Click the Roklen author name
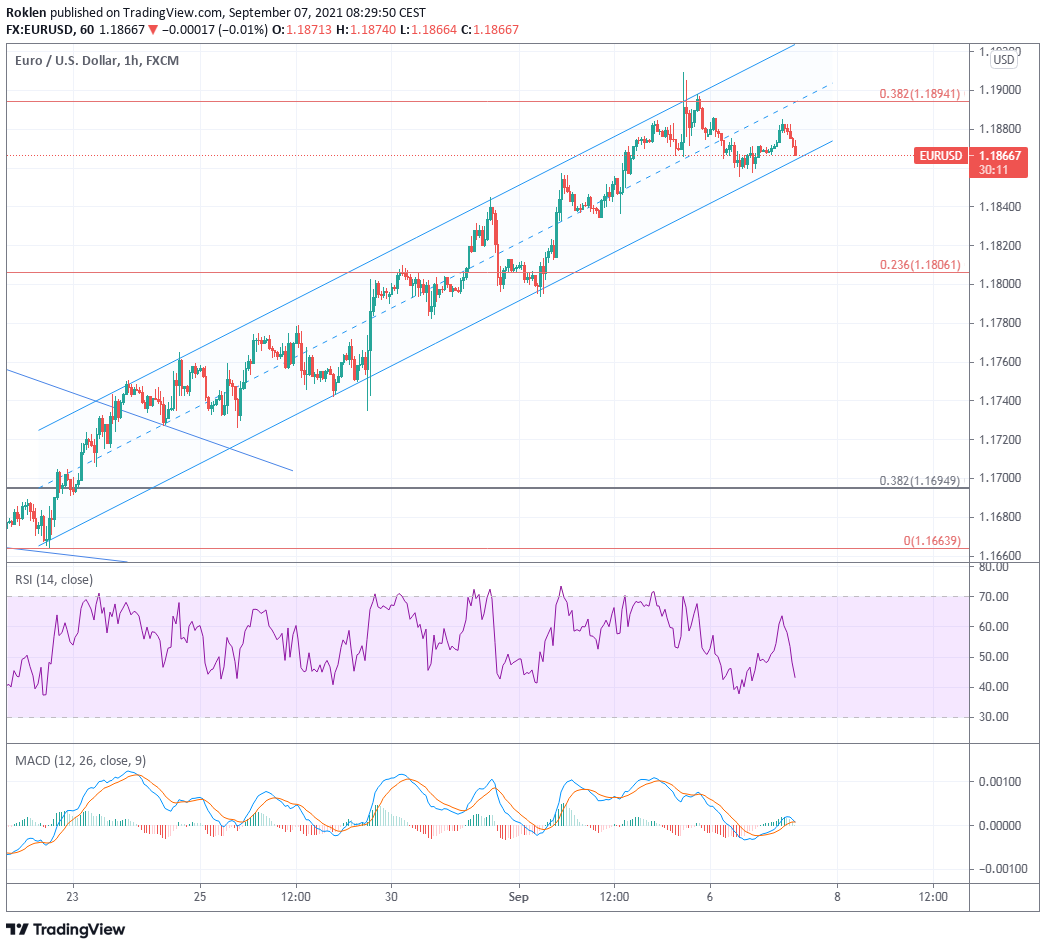This screenshot has width=1046, height=948. pyautogui.click(x=26, y=12)
